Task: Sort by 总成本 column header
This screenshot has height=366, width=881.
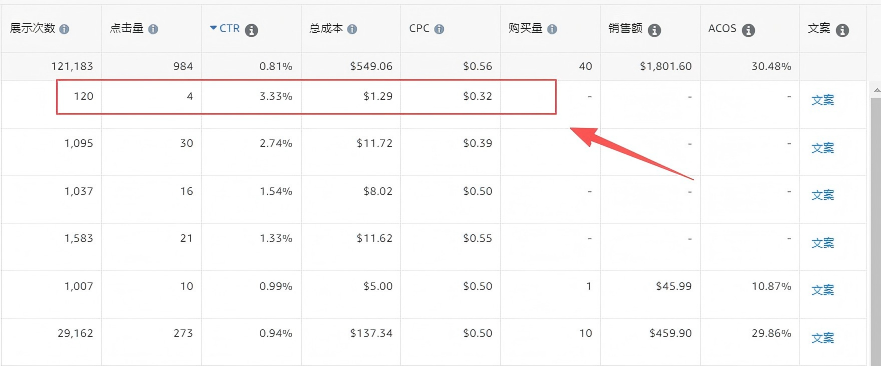Action: tap(326, 29)
